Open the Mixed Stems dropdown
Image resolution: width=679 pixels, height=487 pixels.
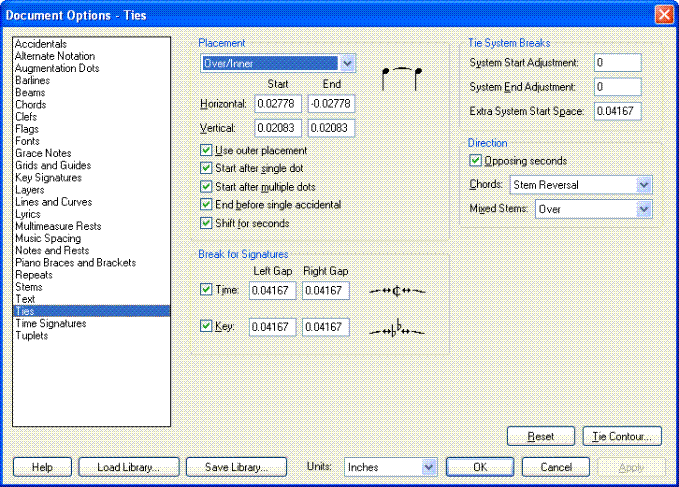pyautogui.click(x=643, y=209)
